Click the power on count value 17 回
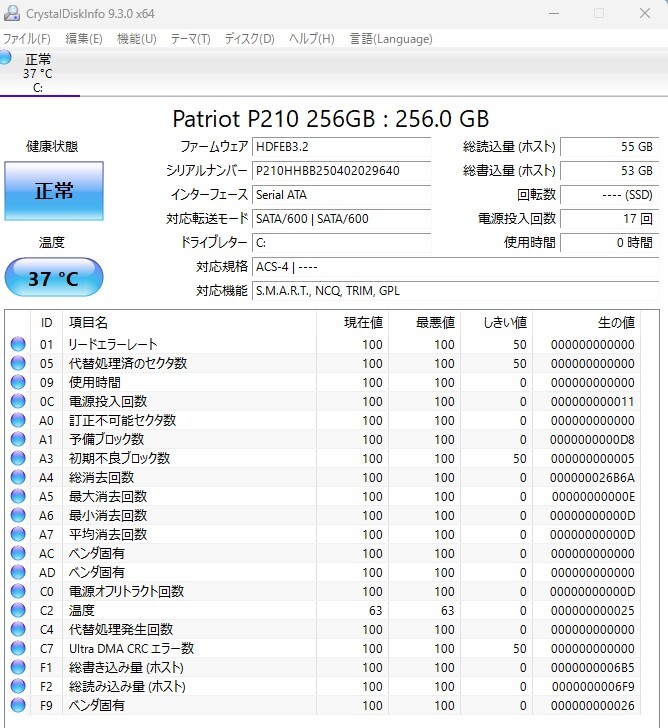The height and width of the screenshot is (728, 668). click(x=610, y=219)
